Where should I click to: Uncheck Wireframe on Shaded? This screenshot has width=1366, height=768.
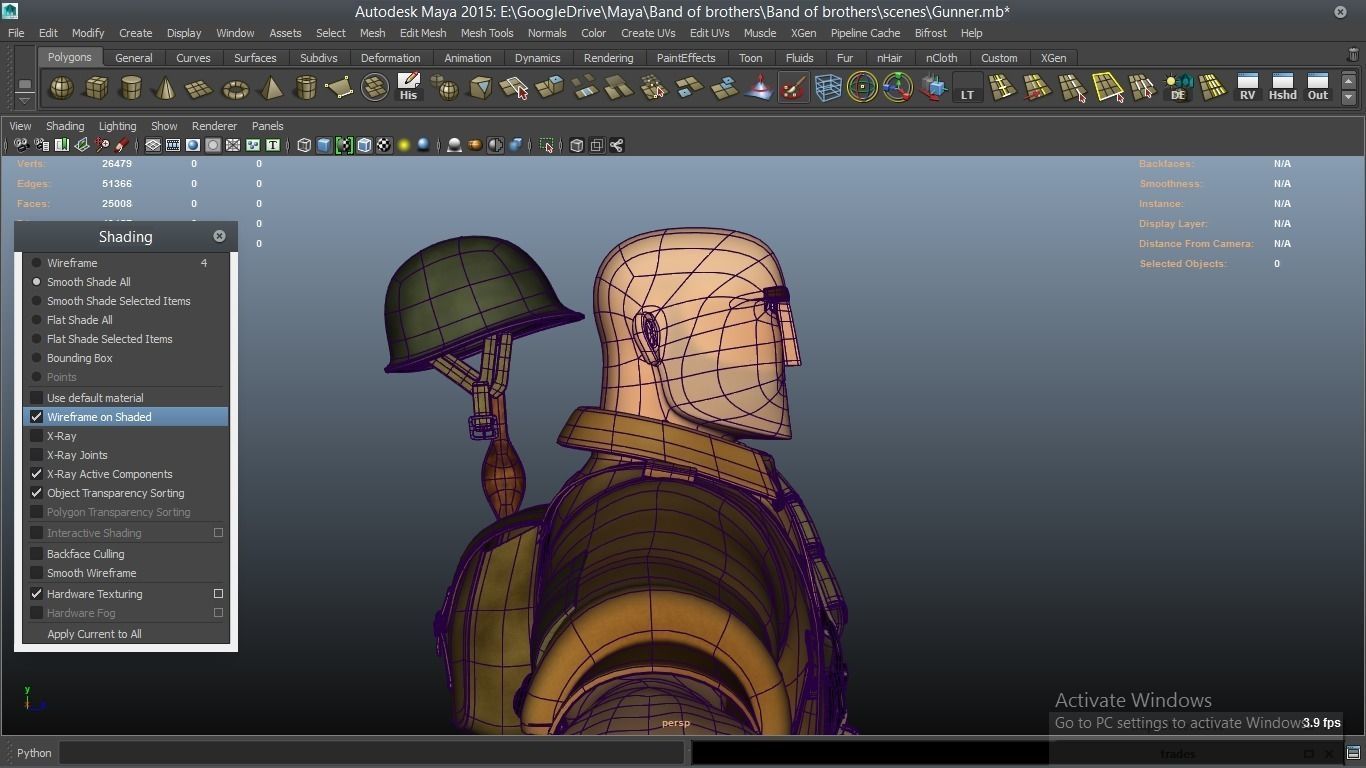click(x=37, y=417)
